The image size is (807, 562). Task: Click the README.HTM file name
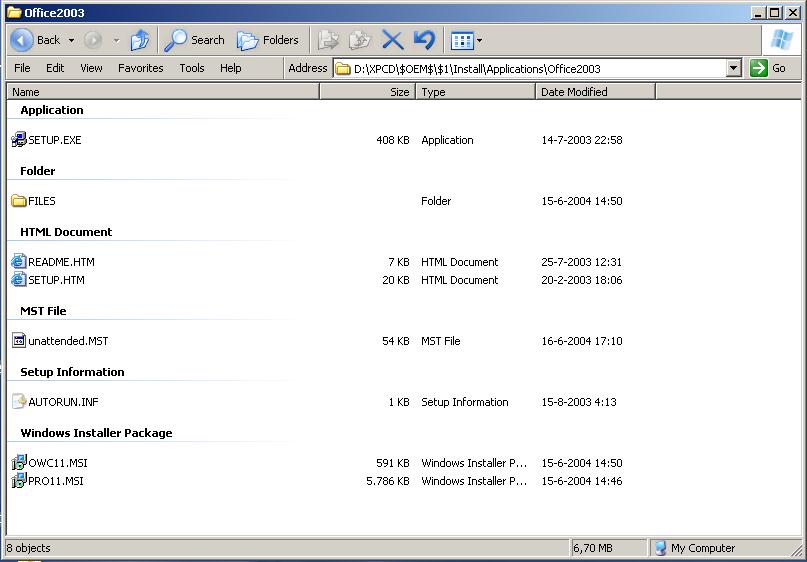click(x=61, y=262)
